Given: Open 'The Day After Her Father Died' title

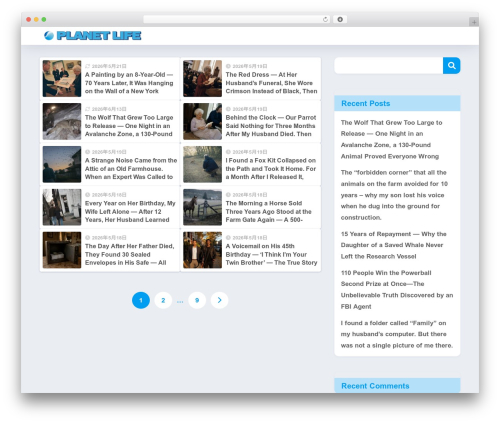Looking at the screenshot, I should click(x=130, y=254).
